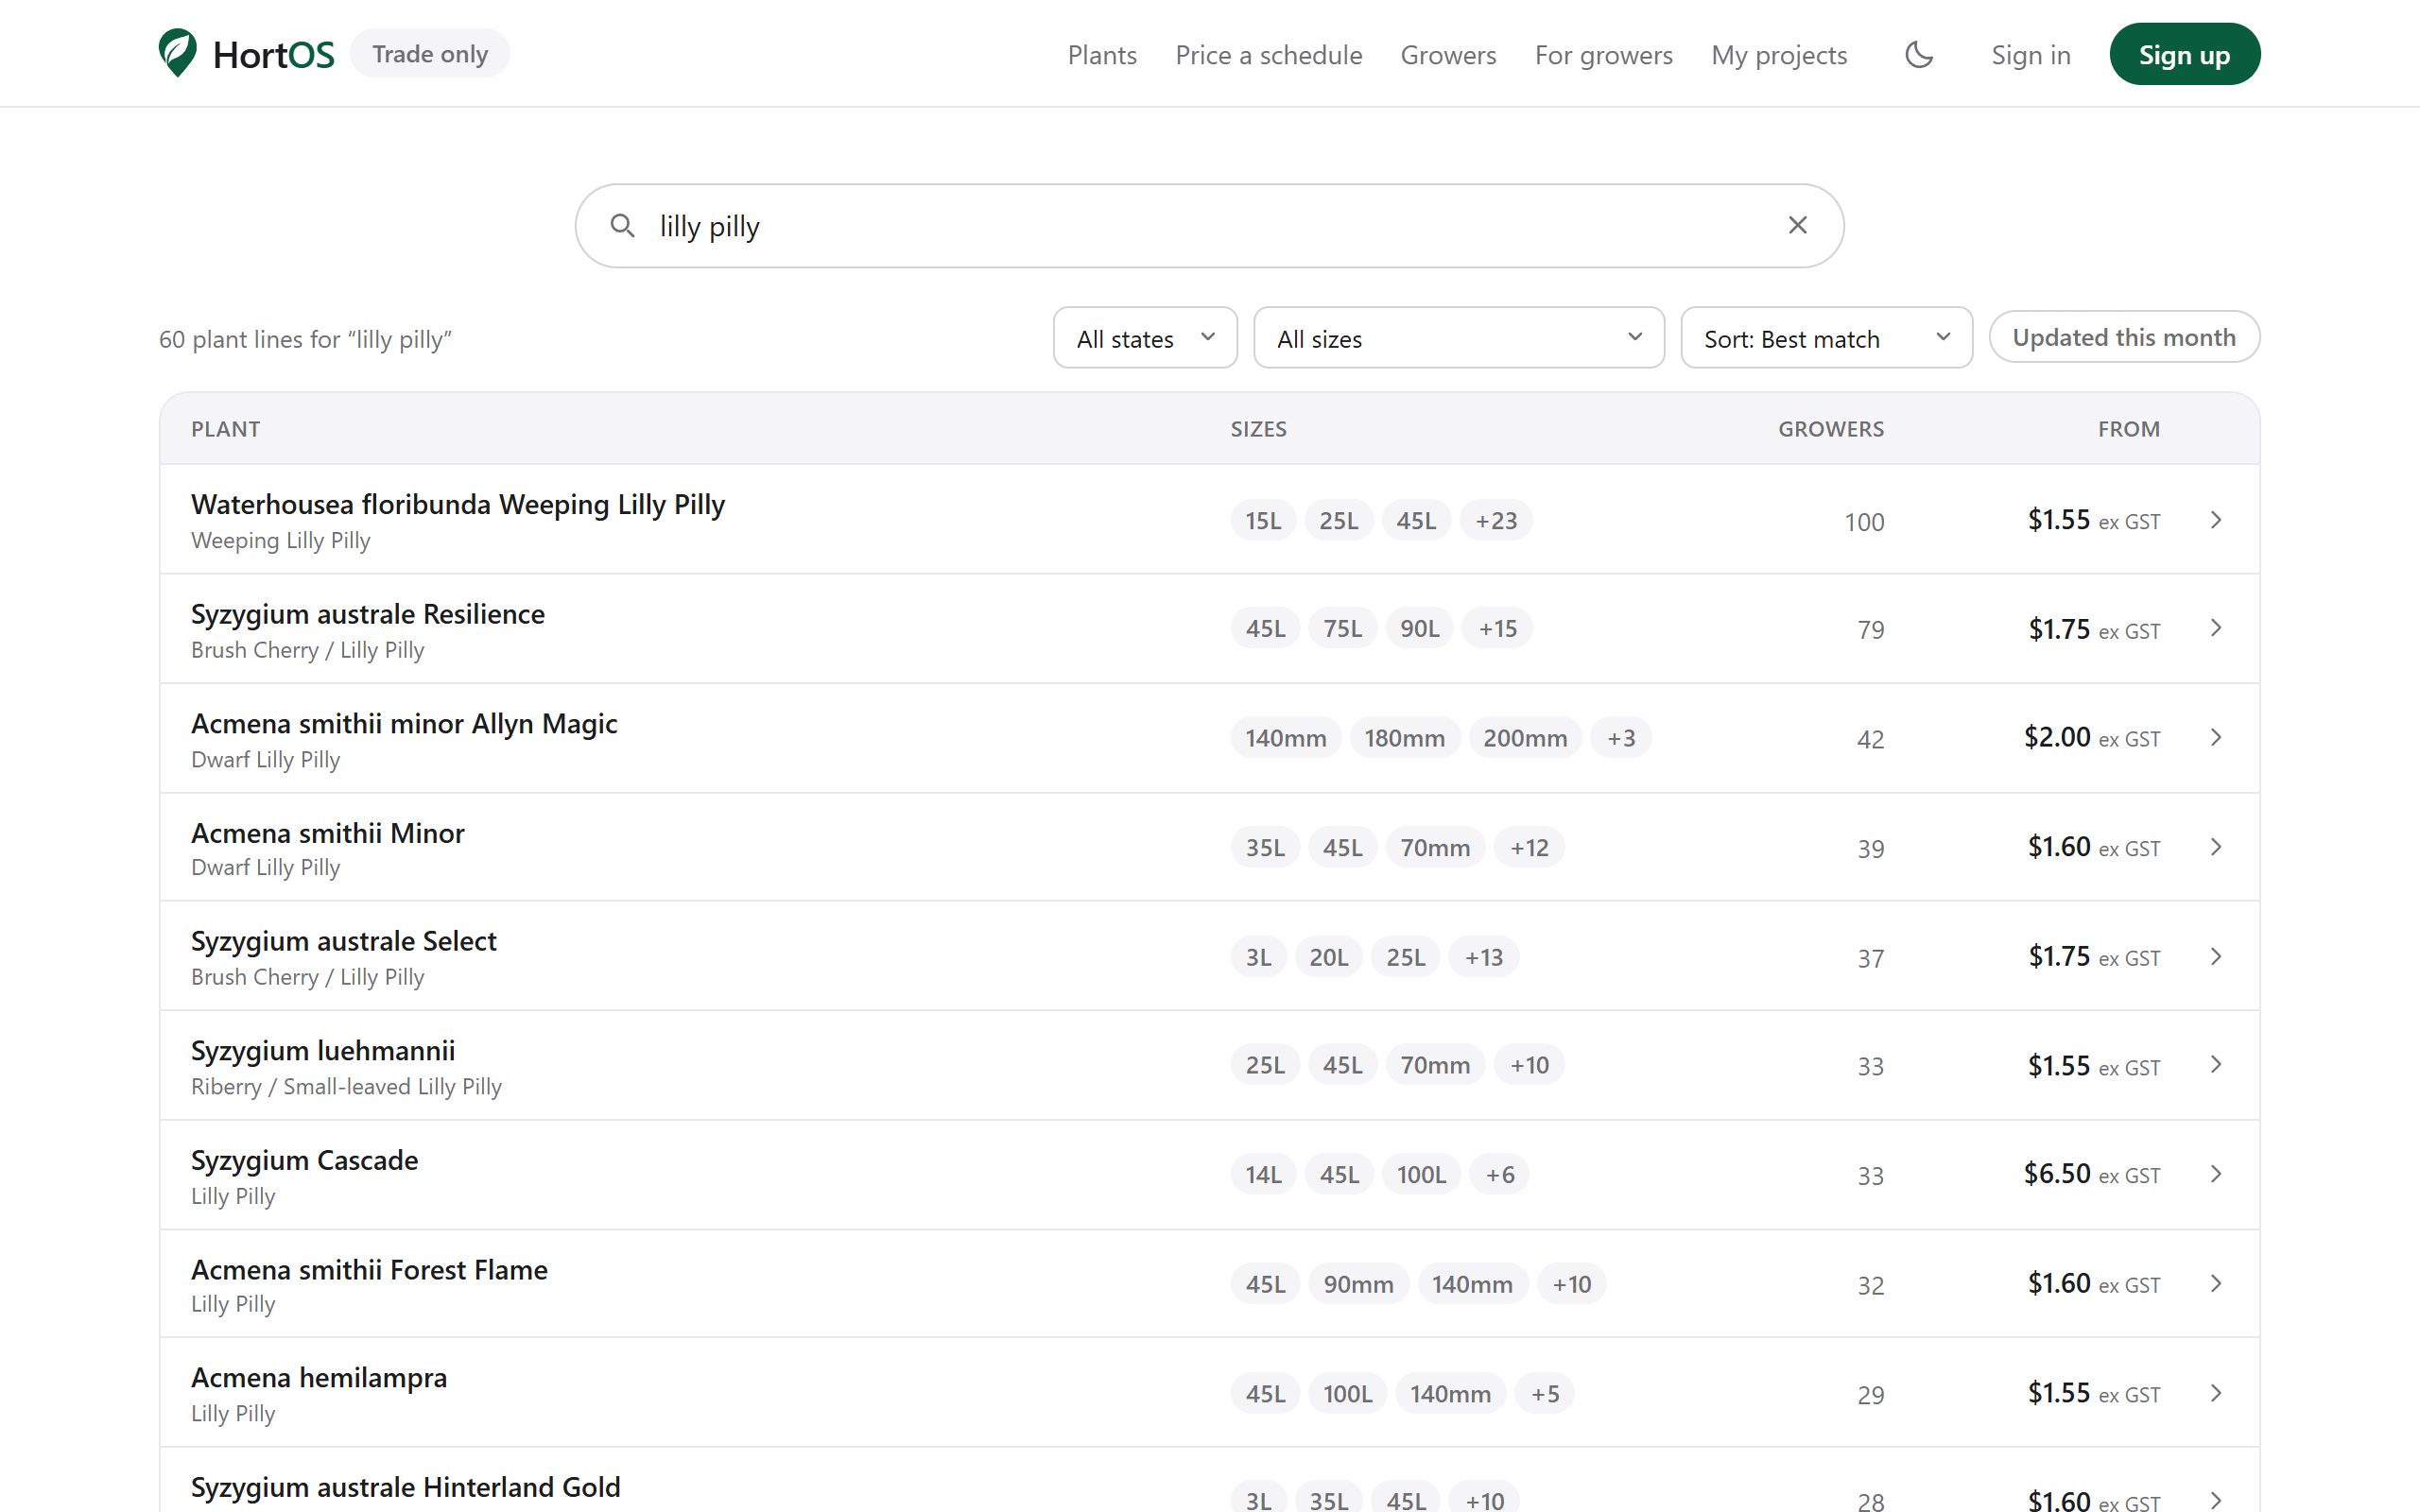Click the HortOS leaf logo
This screenshot has width=2420, height=1512.
coord(177,53)
